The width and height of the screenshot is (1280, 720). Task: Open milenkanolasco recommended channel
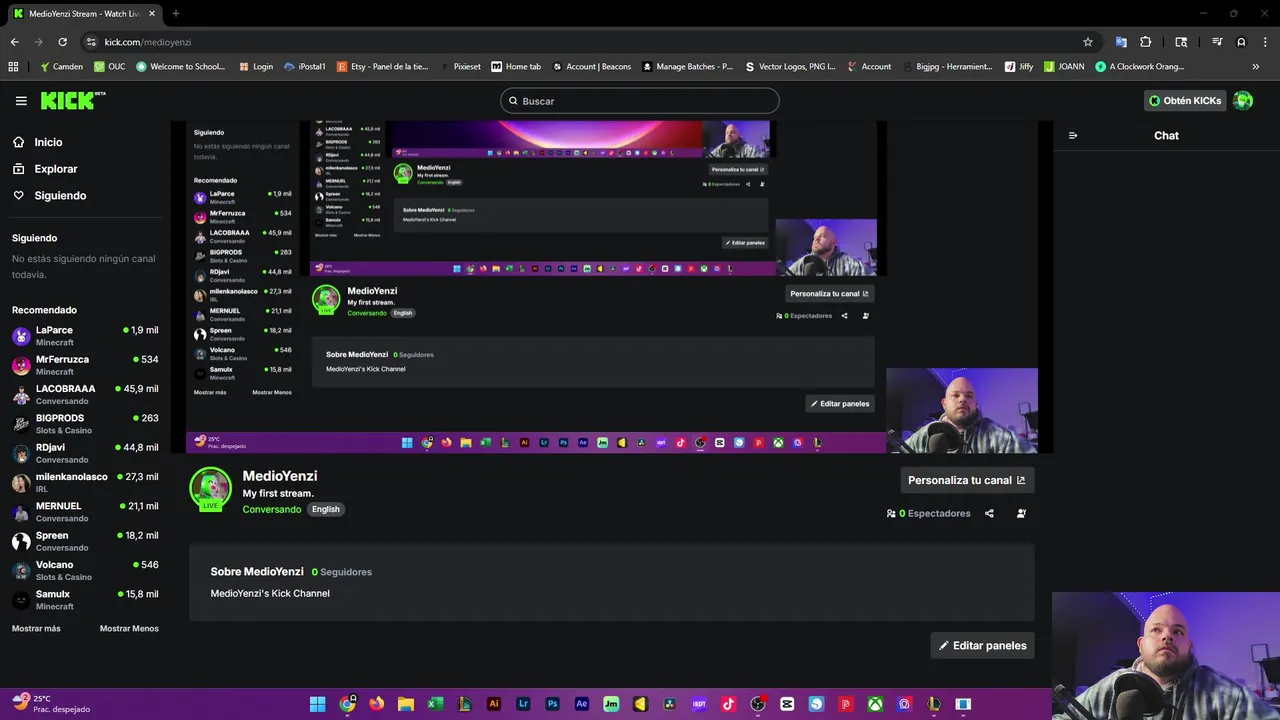tap(85, 482)
